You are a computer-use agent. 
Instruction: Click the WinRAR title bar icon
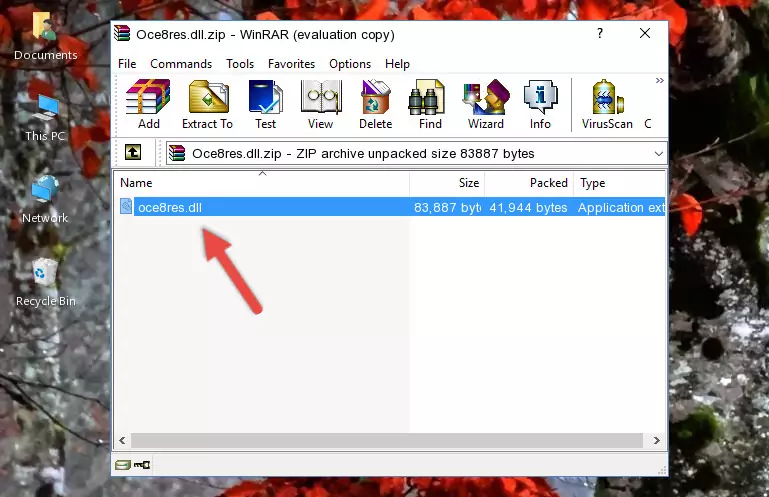pyautogui.click(x=122, y=33)
